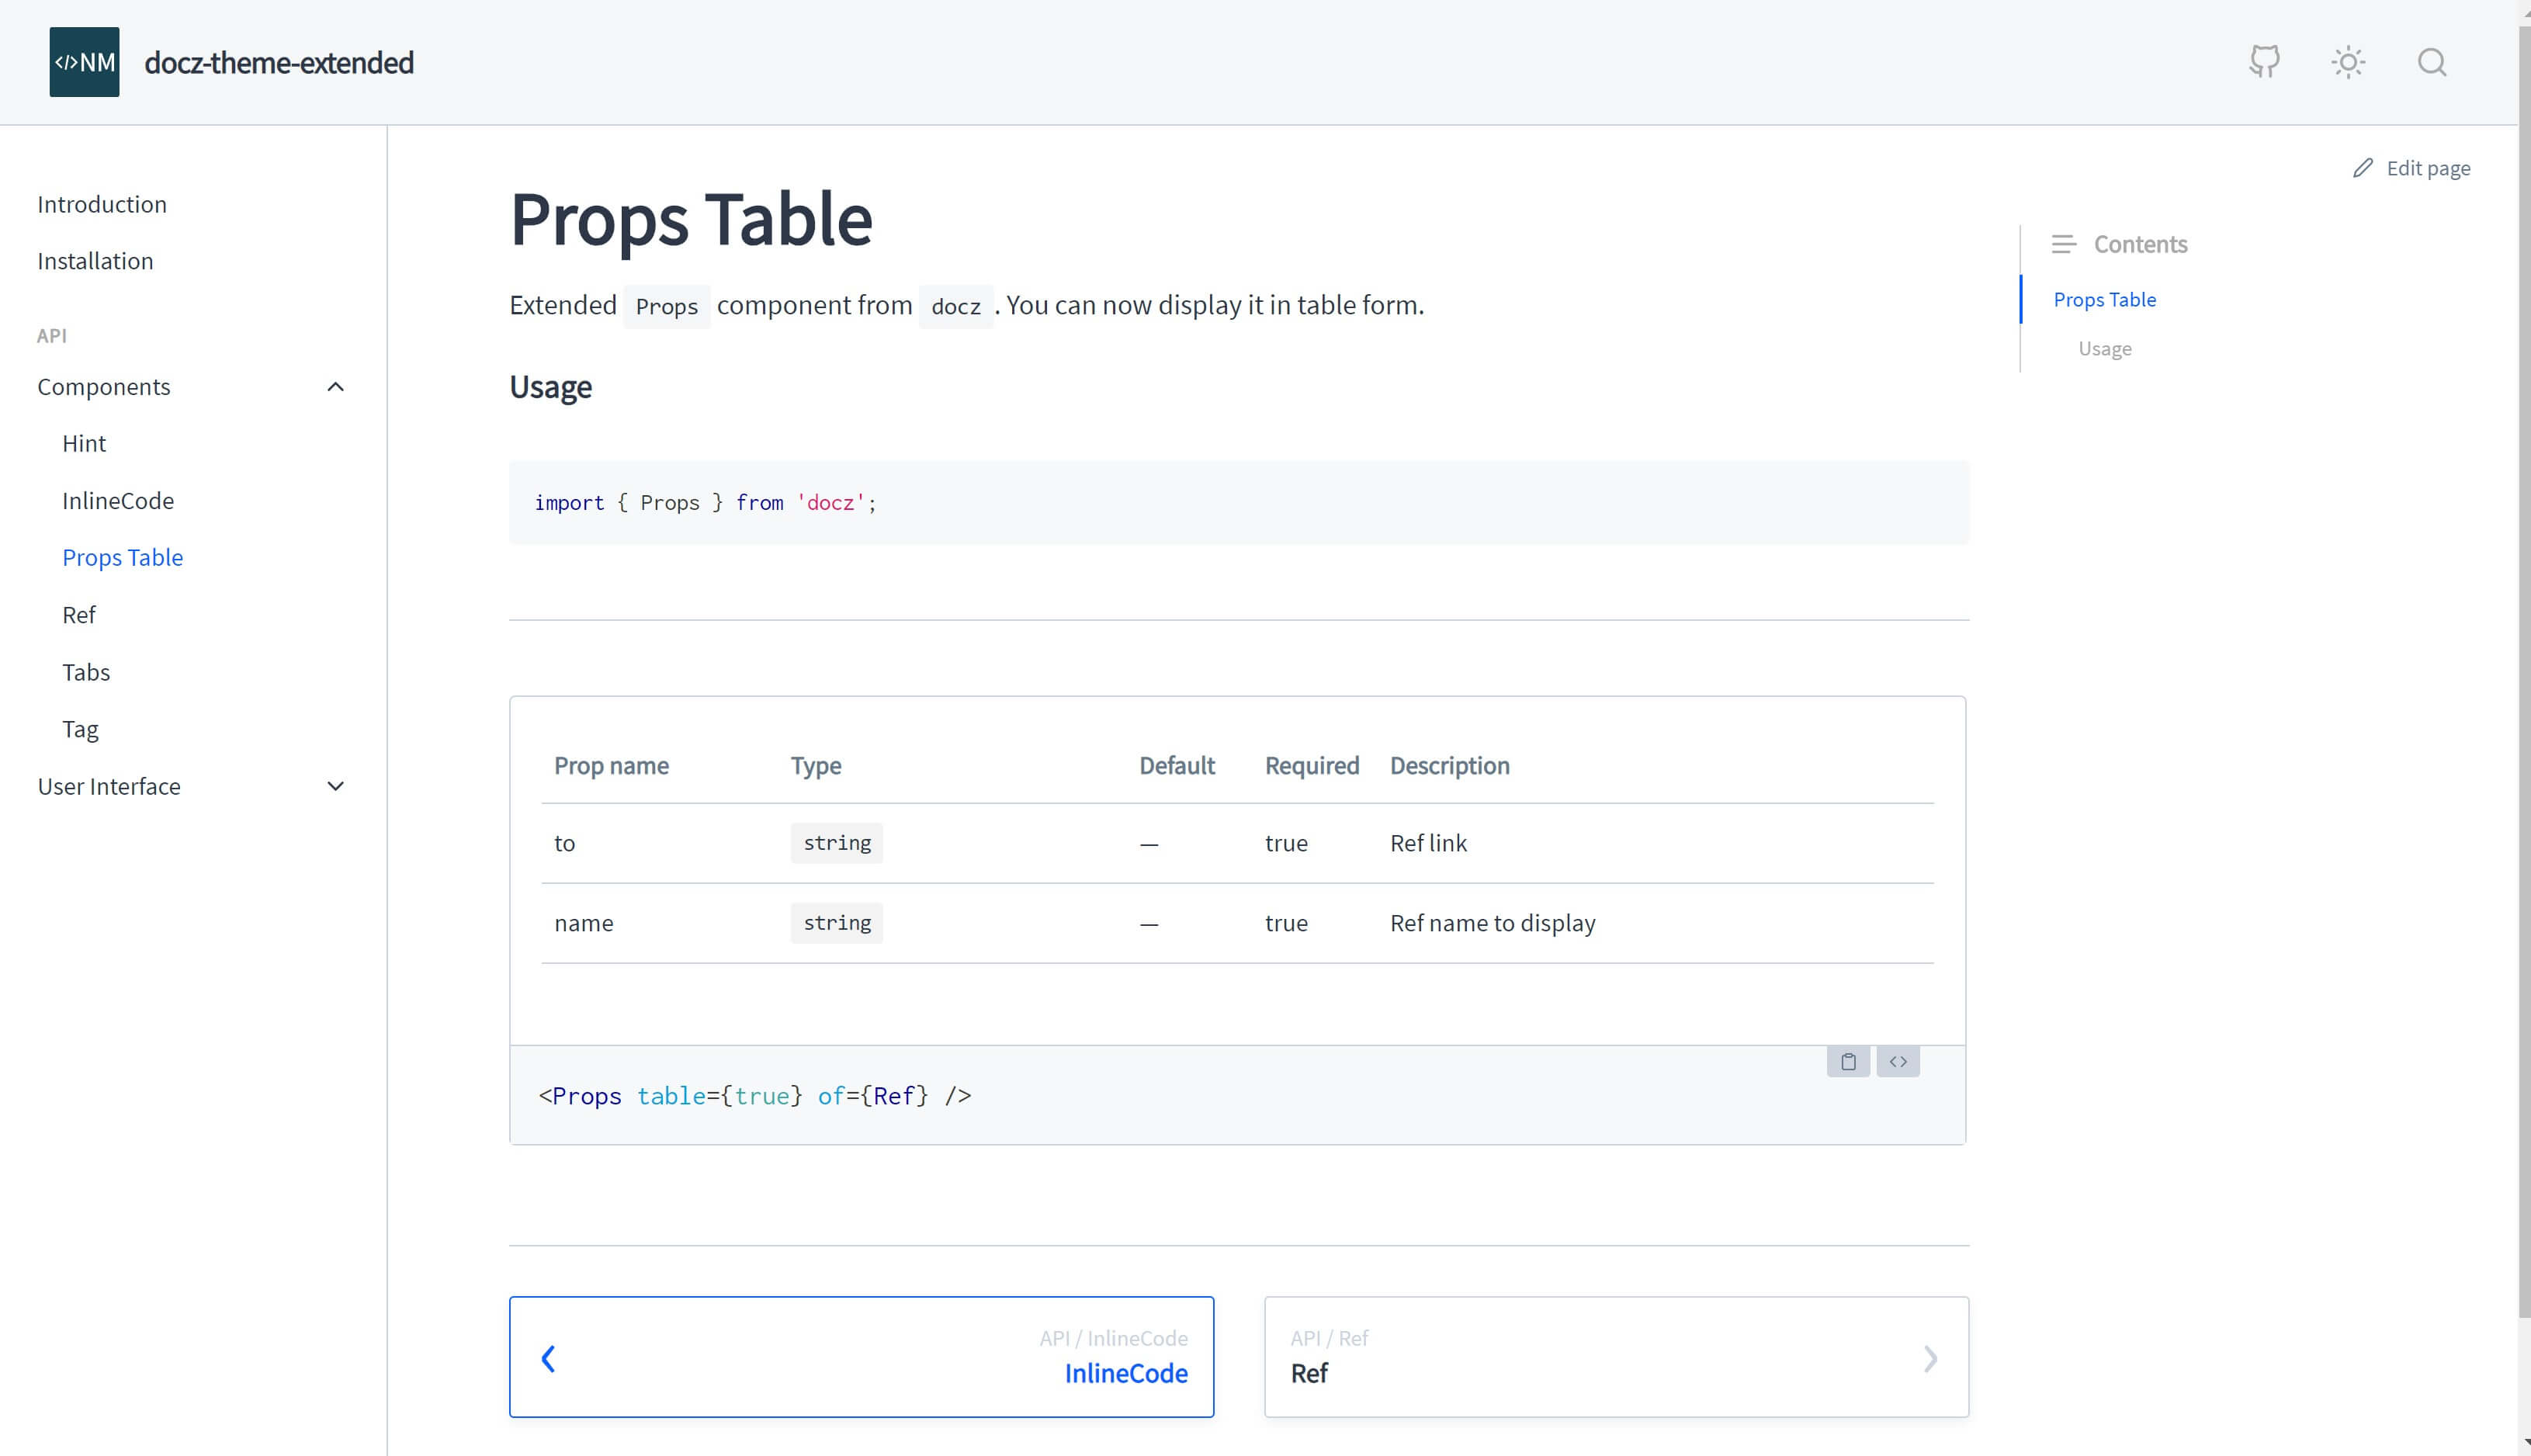Navigate to Usage anchor link
Screen dimensions: 2531x1456
click(x=2105, y=349)
